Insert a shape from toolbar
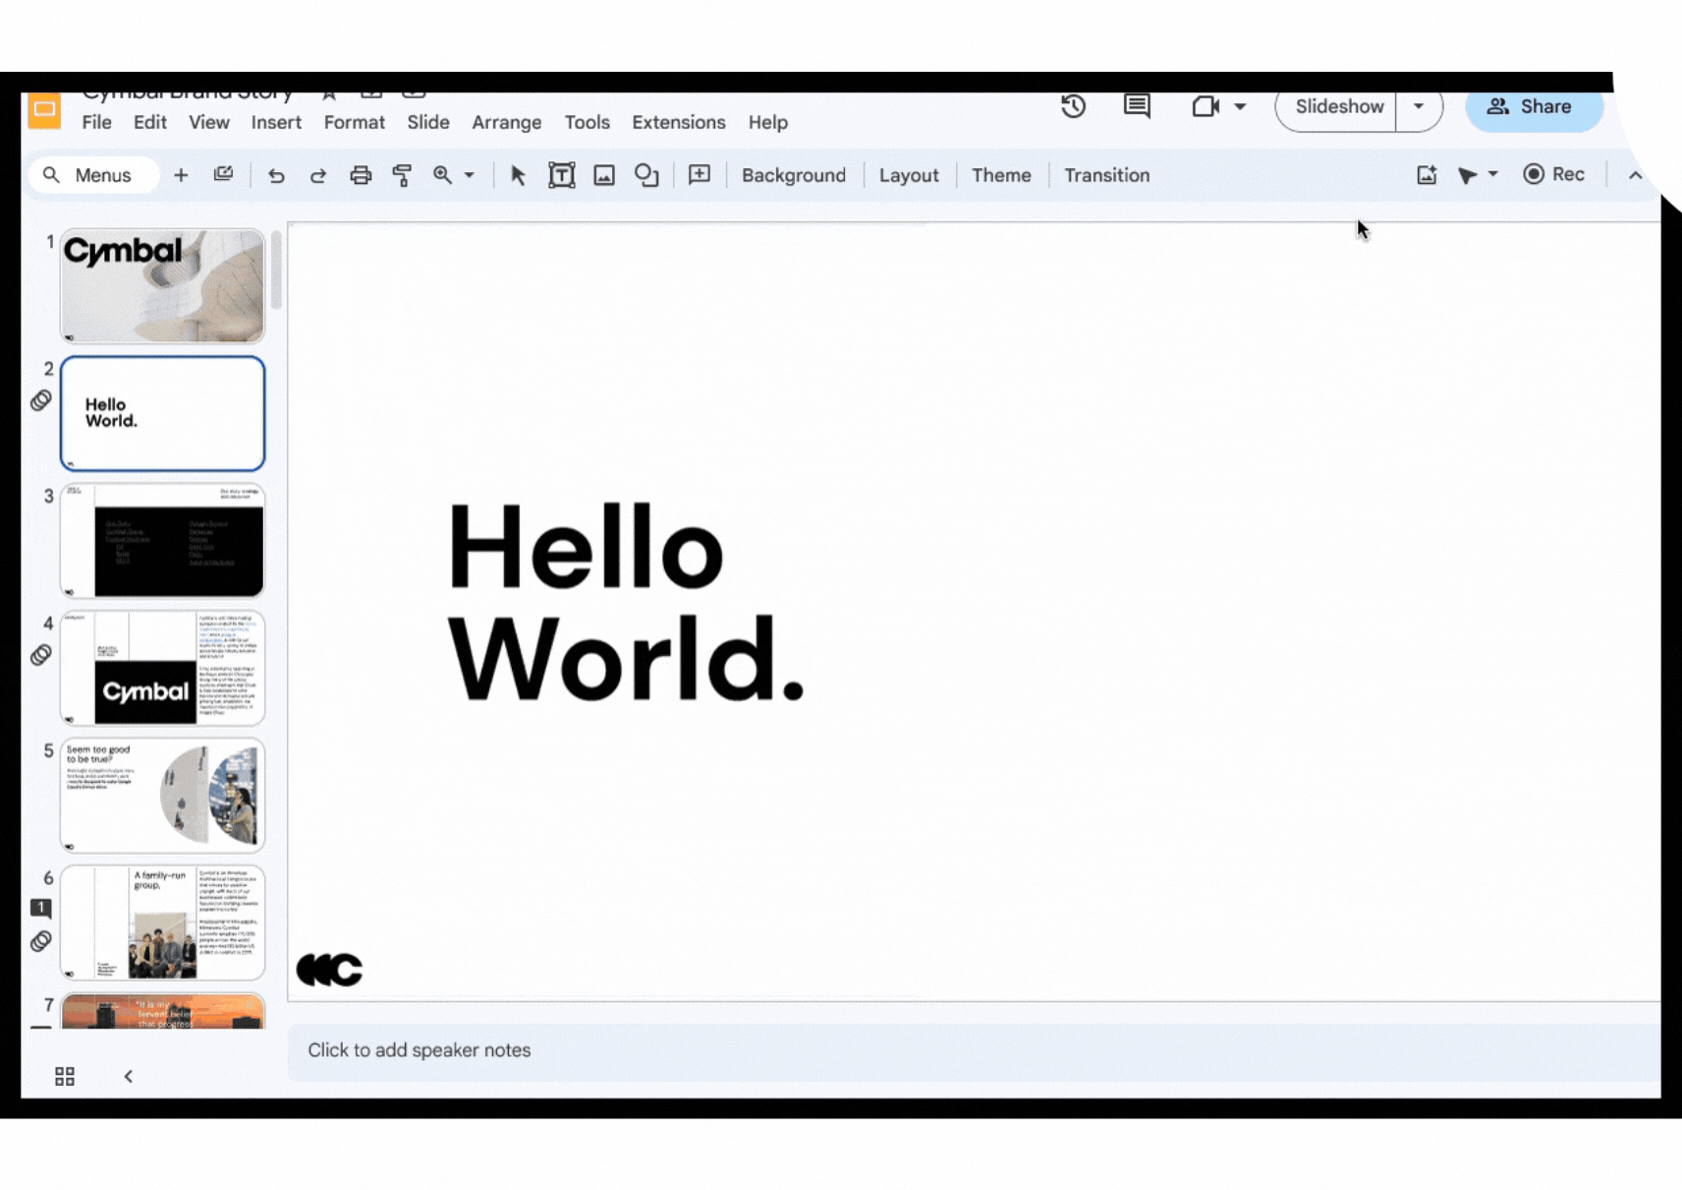The height and width of the screenshot is (1190, 1682). click(647, 176)
